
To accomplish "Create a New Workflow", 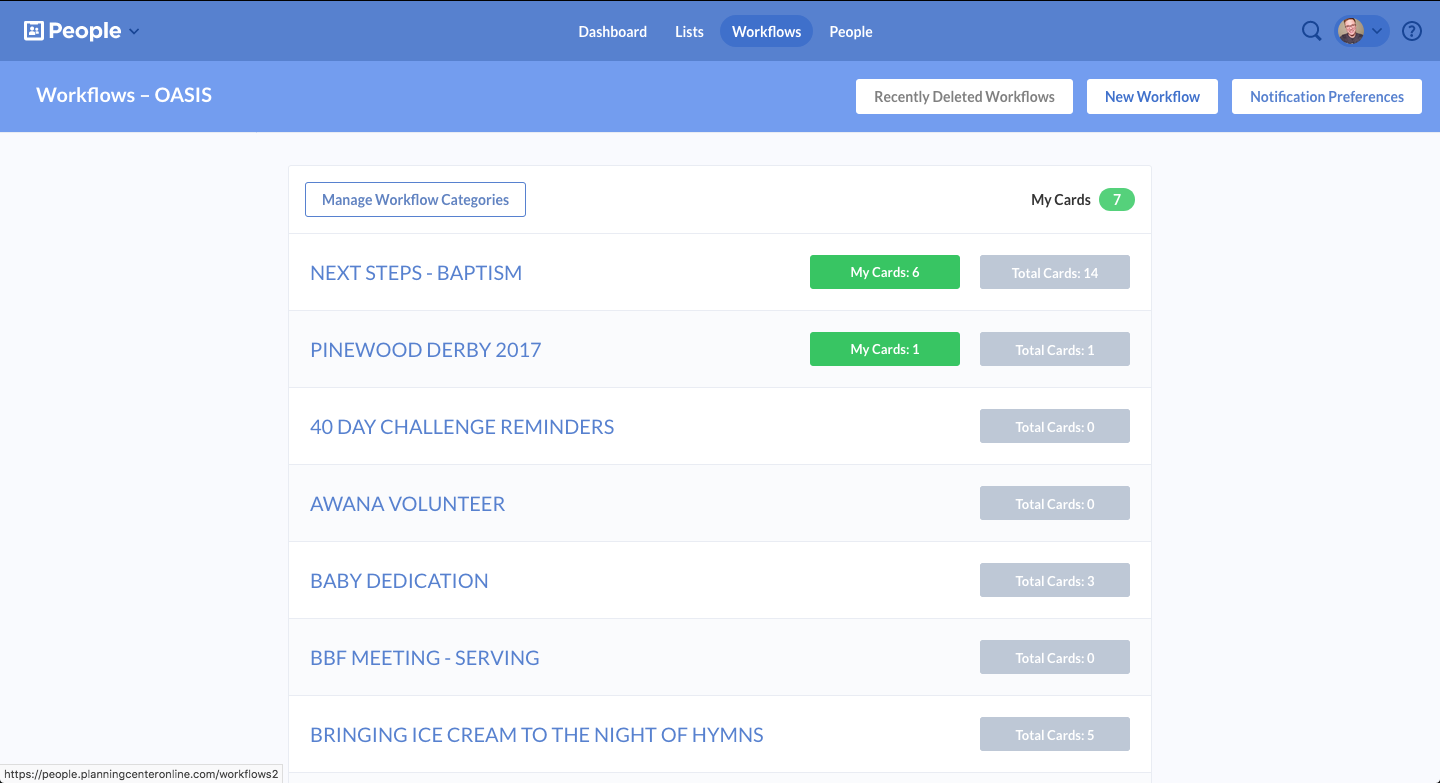I will pyautogui.click(x=1152, y=97).
